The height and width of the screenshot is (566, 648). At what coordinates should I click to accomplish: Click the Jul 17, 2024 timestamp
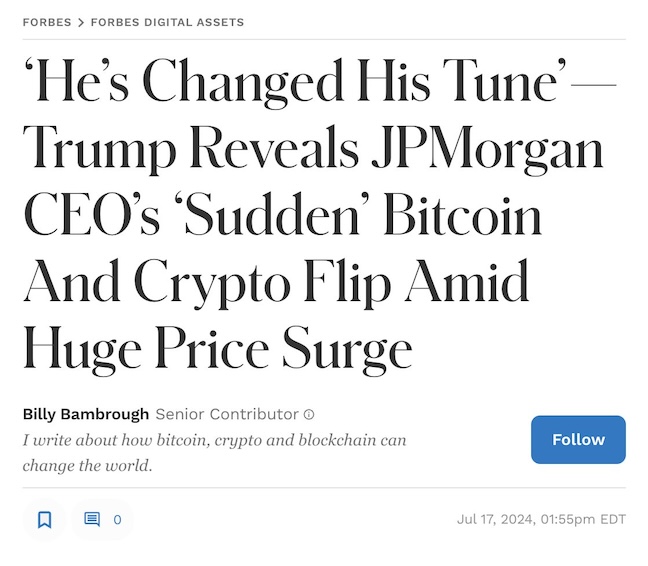(x=541, y=519)
